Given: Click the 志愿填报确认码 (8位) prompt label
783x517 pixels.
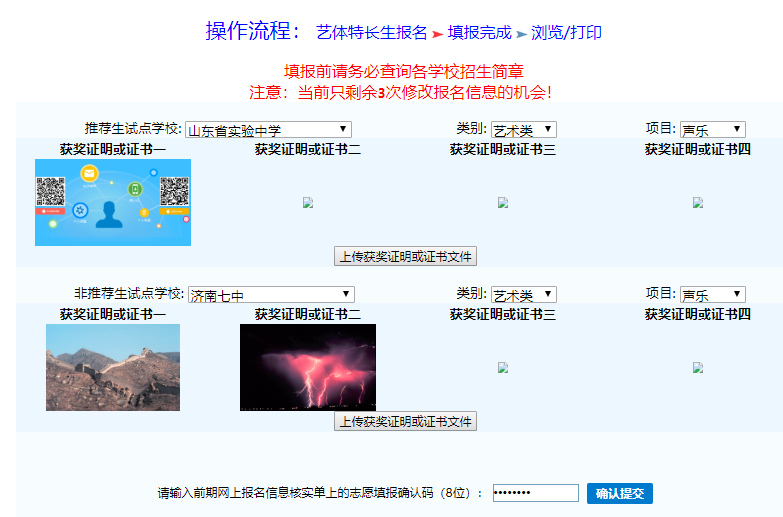Looking at the screenshot, I should [320, 494].
